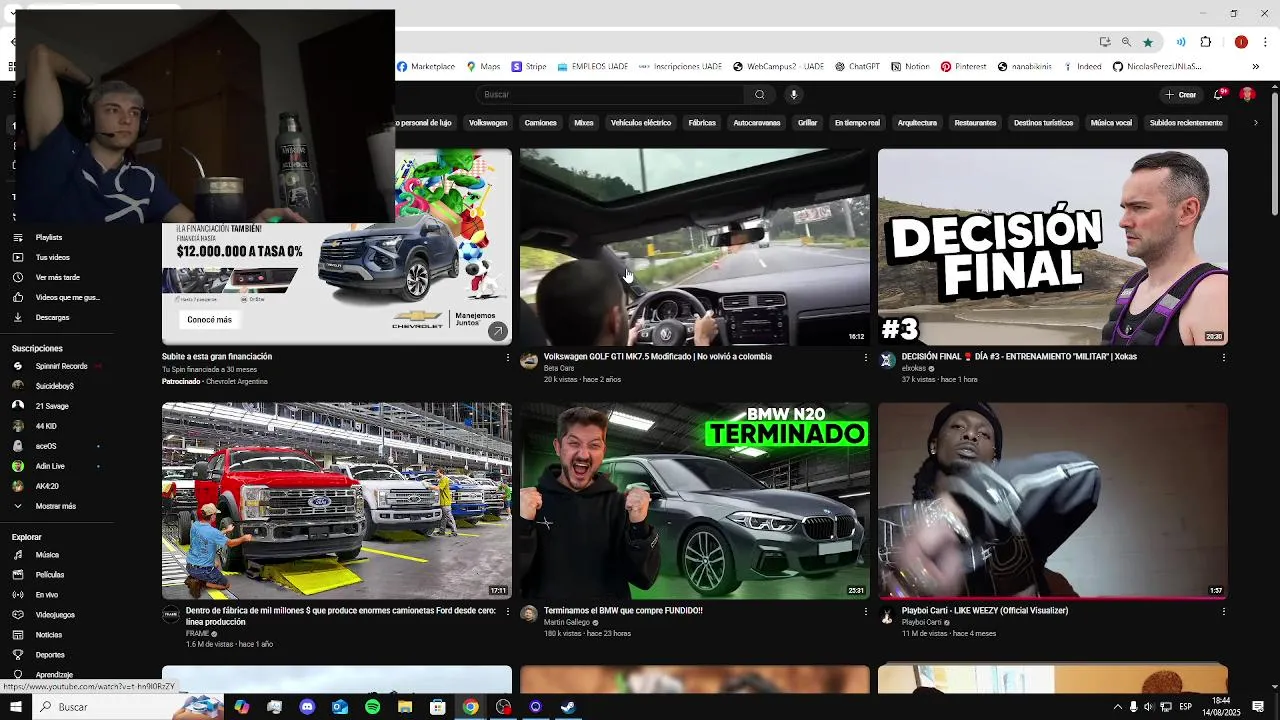
Task: Play BMW N20 TERMINADO video thumbnail
Action: pyautogui.click(x=695, y=501)
